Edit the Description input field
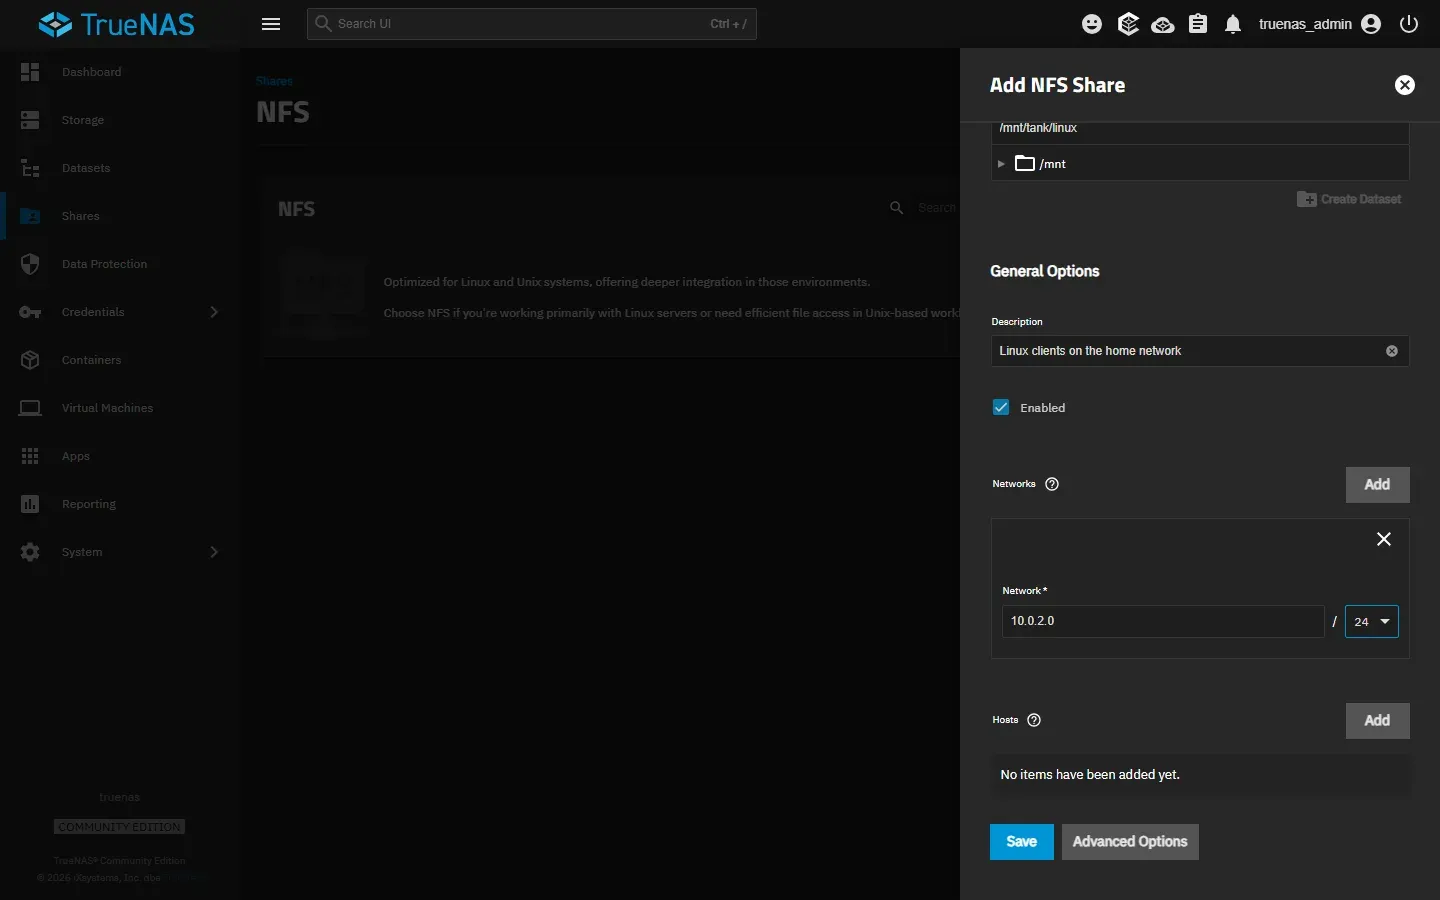The height and width of the screenshot is (900, 1440). click(1200, 351)
